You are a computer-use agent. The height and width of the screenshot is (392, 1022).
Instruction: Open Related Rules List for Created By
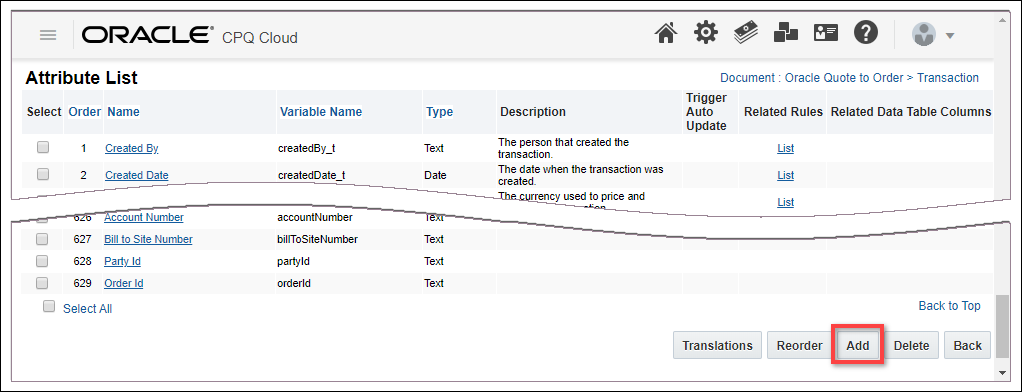[x=785, y=148]
